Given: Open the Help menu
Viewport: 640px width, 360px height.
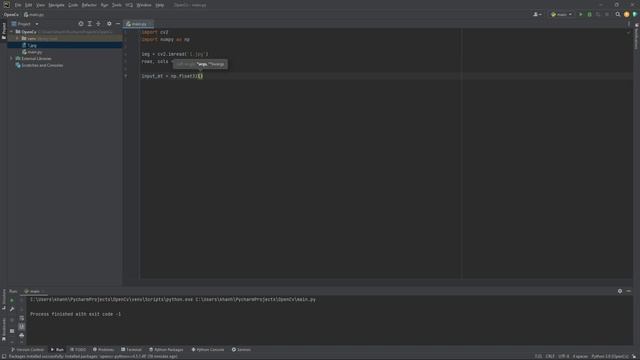Looking at the screenshot, I should pyautogui.click(x=160, y=5).
